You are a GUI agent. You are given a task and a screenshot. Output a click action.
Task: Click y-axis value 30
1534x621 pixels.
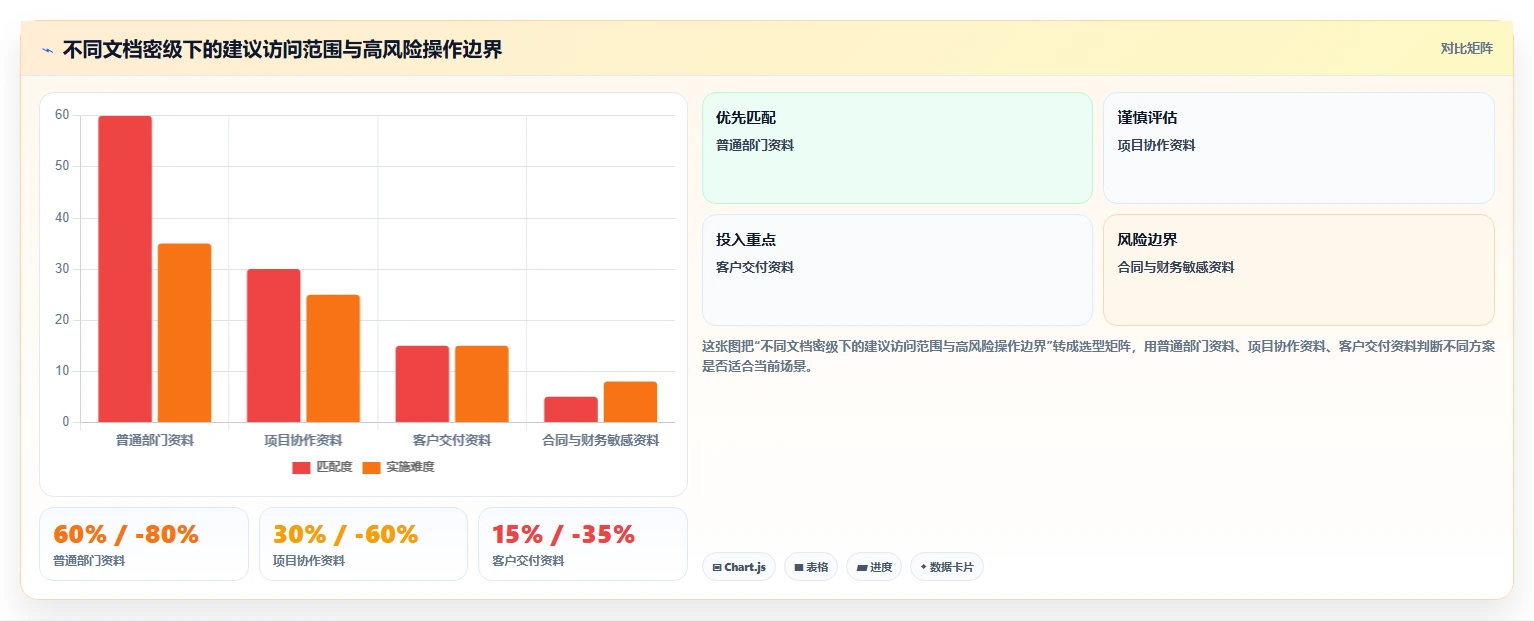click(x=62, y=269)
